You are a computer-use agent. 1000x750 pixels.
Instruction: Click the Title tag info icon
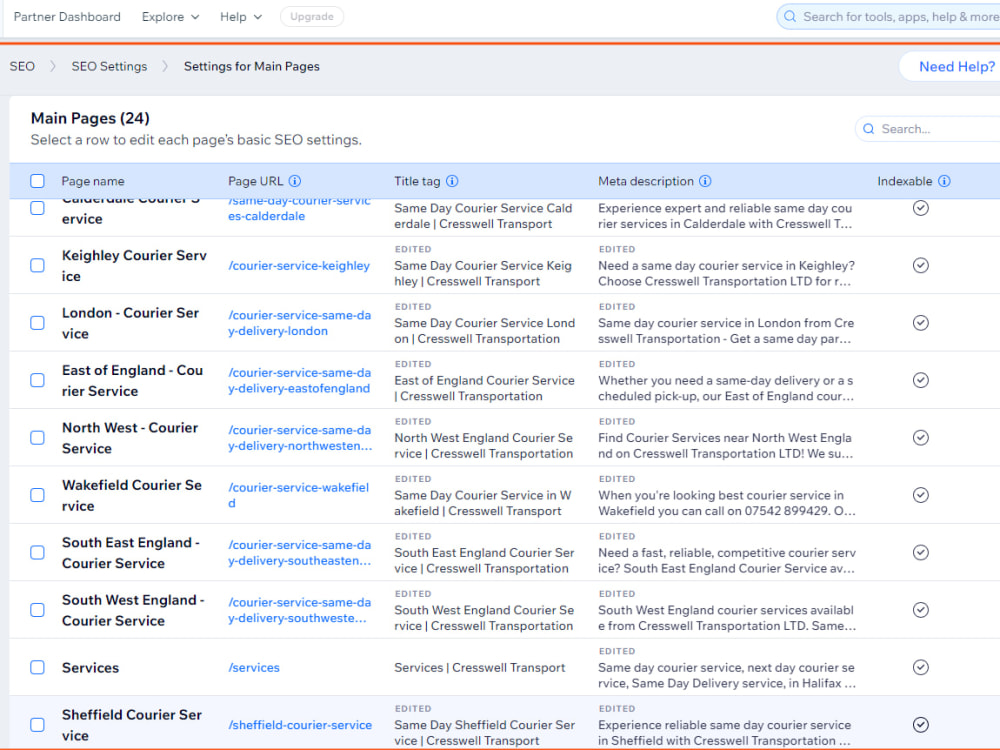click(452, 181)
